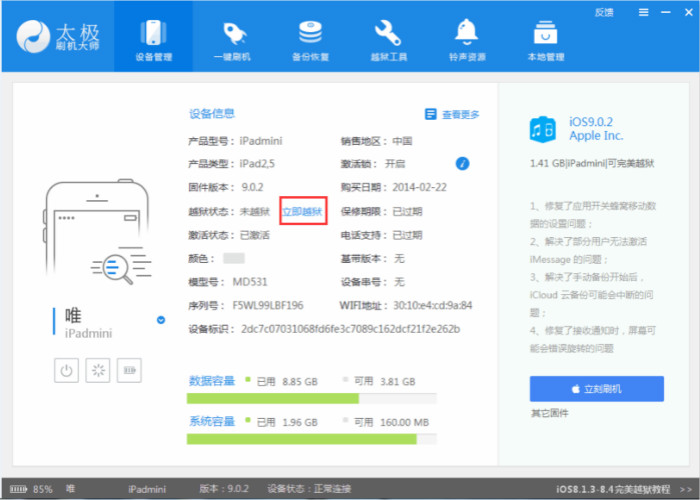Click serial number F5WL99LBF196
Screen dimensions: 700x500
click(x=268, y=305)
